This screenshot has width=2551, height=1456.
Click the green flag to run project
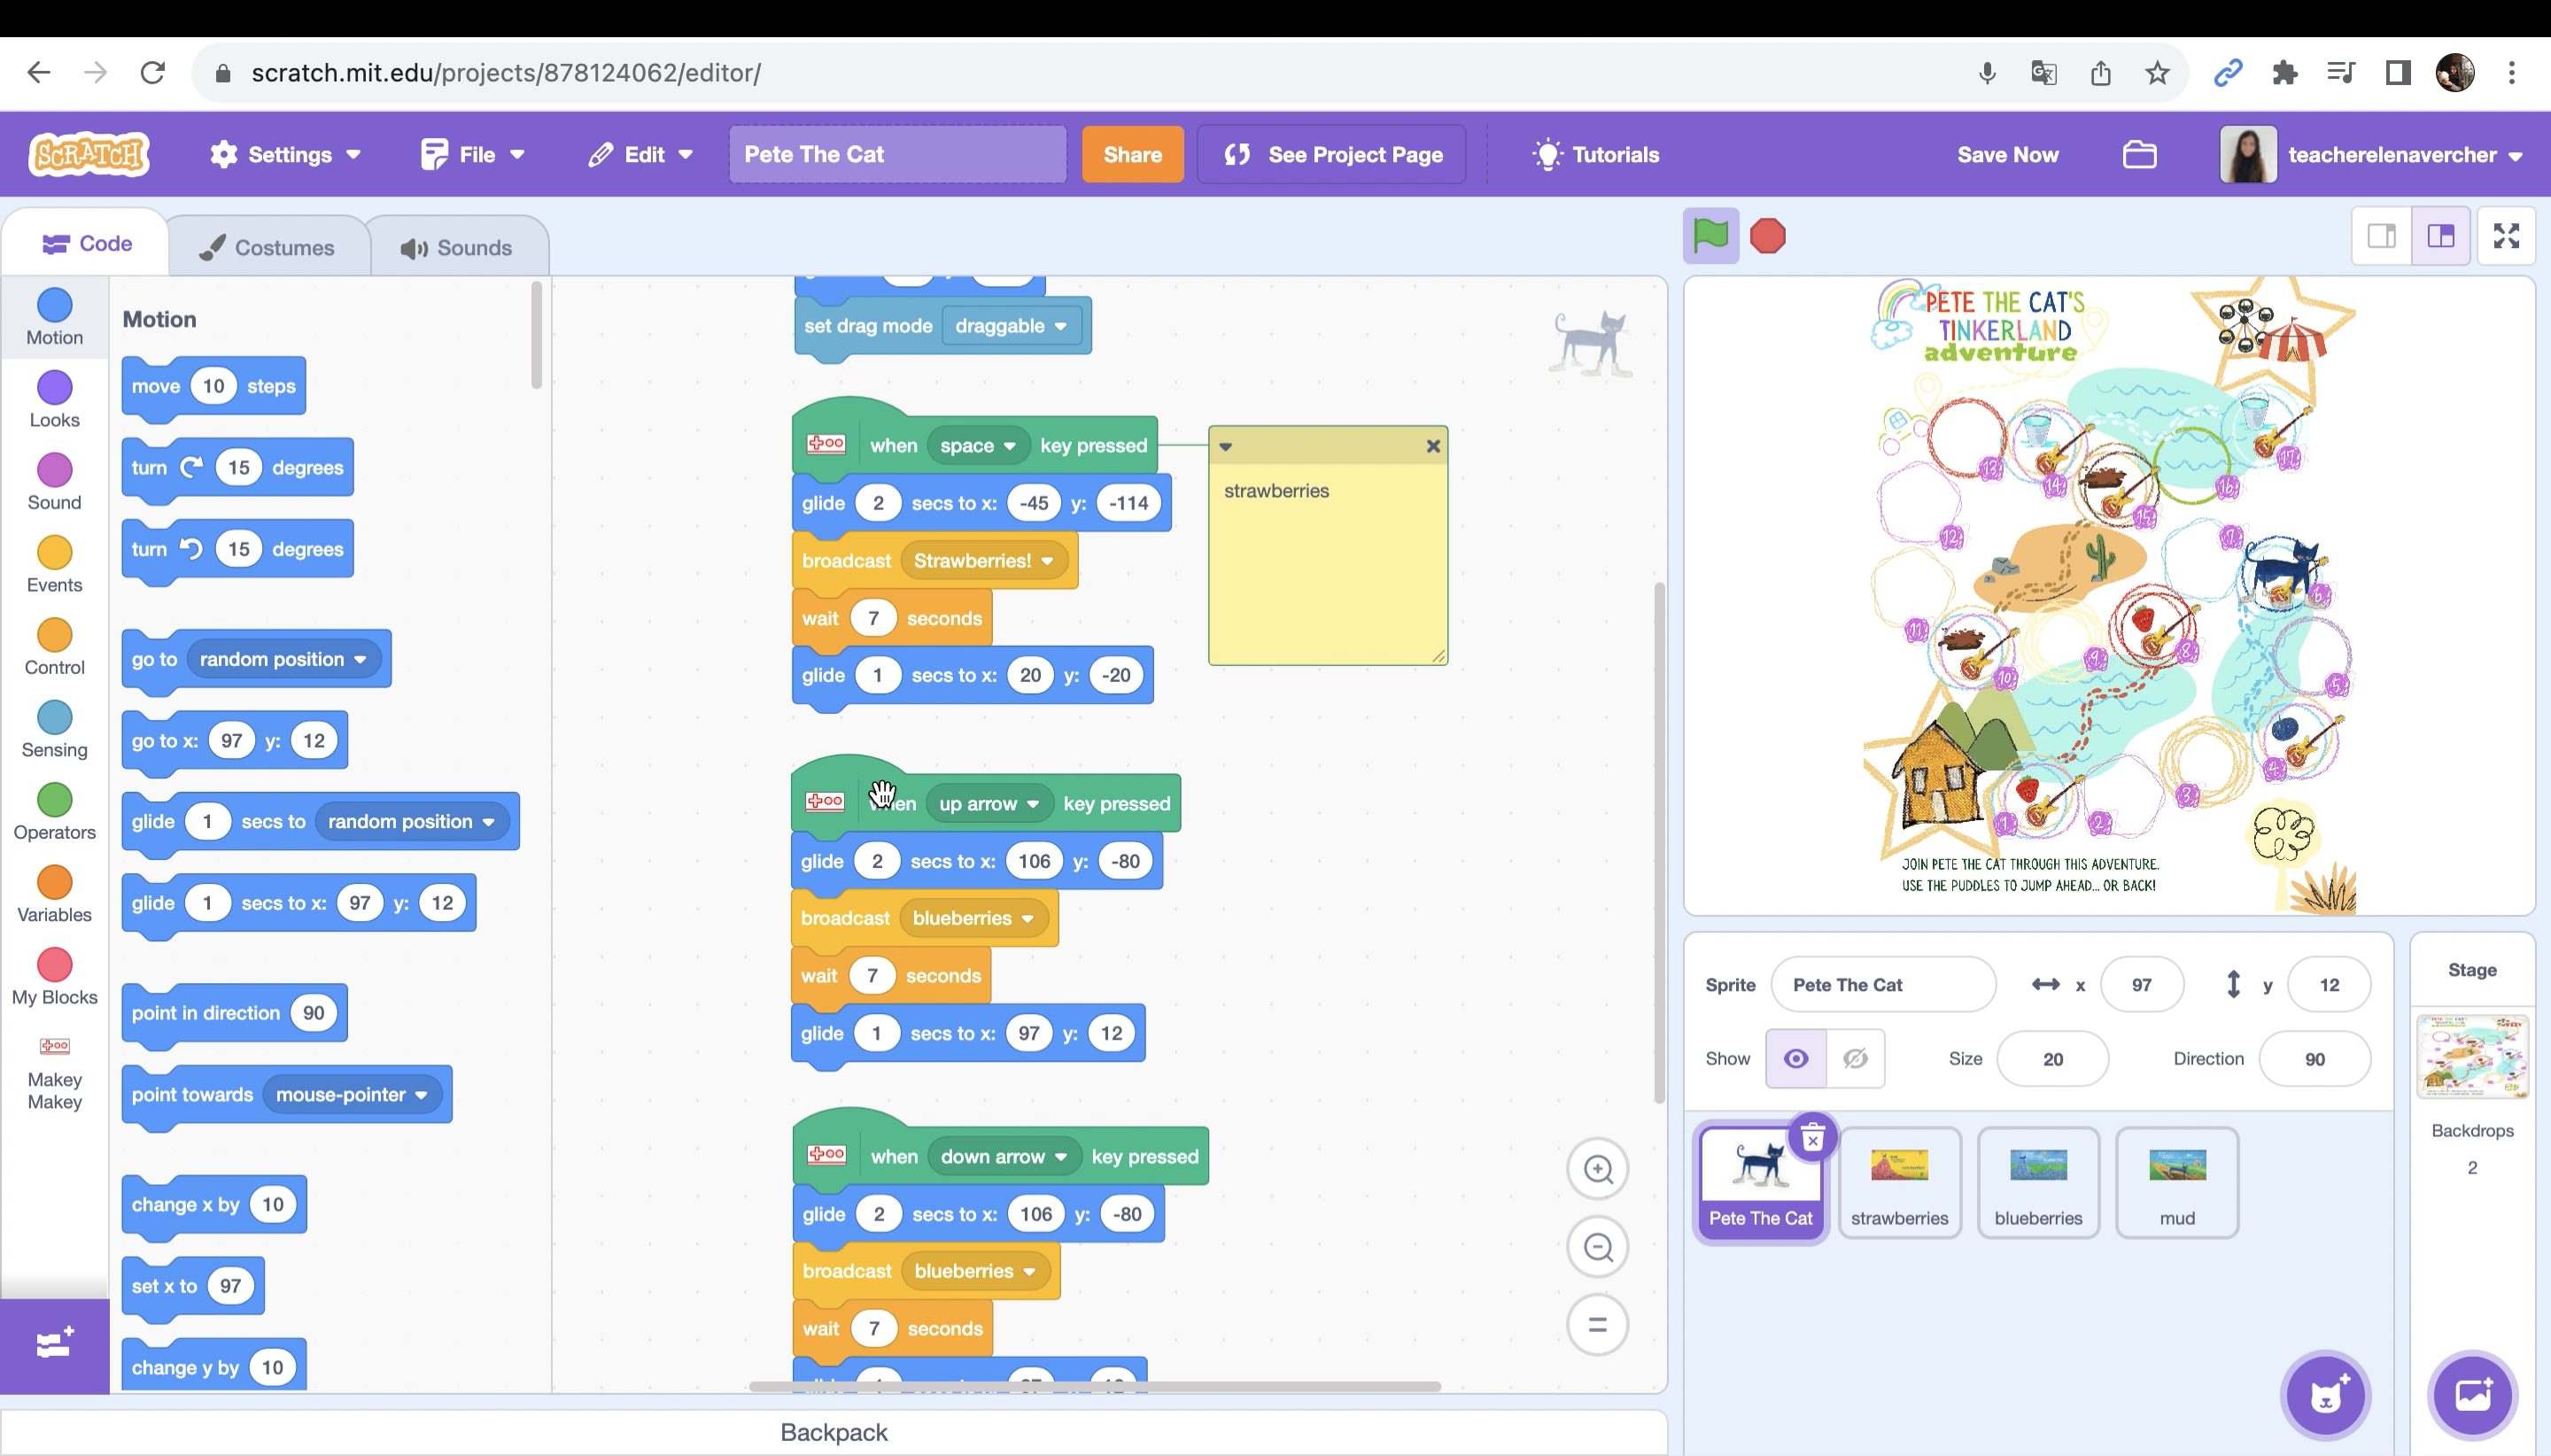[x=1711, y=237]
